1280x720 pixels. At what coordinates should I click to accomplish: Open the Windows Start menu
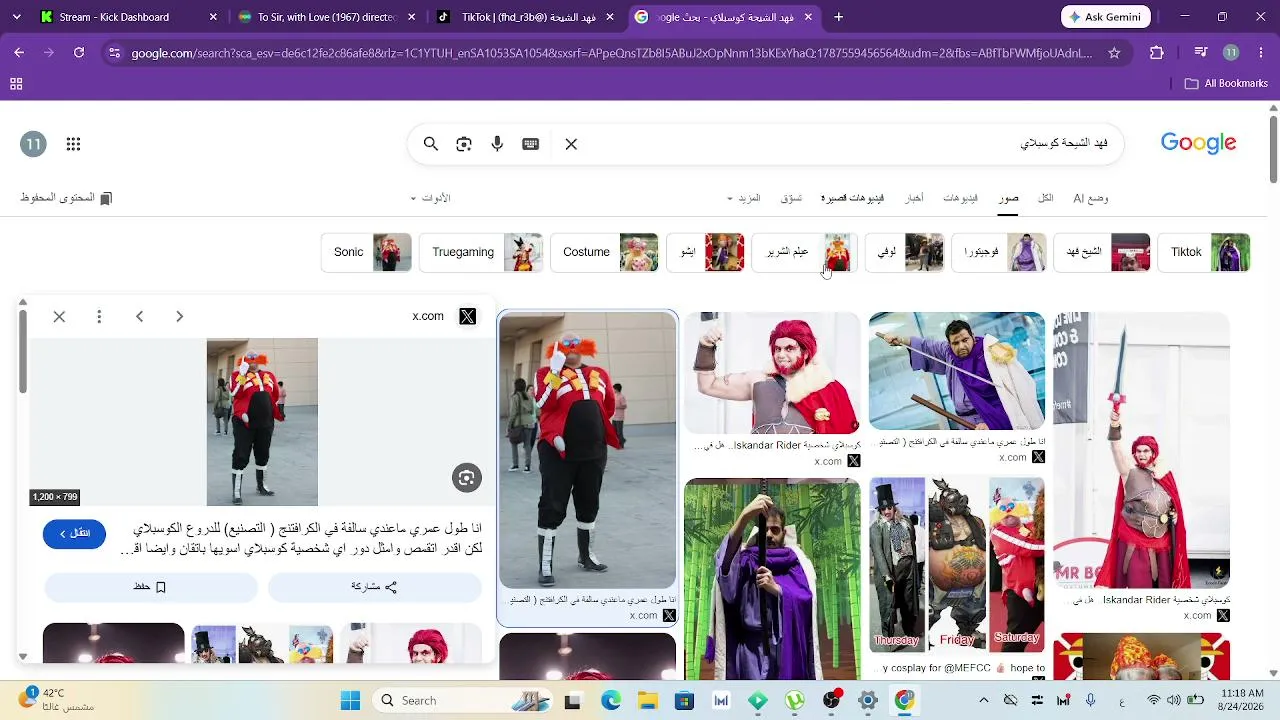[350, 700]
